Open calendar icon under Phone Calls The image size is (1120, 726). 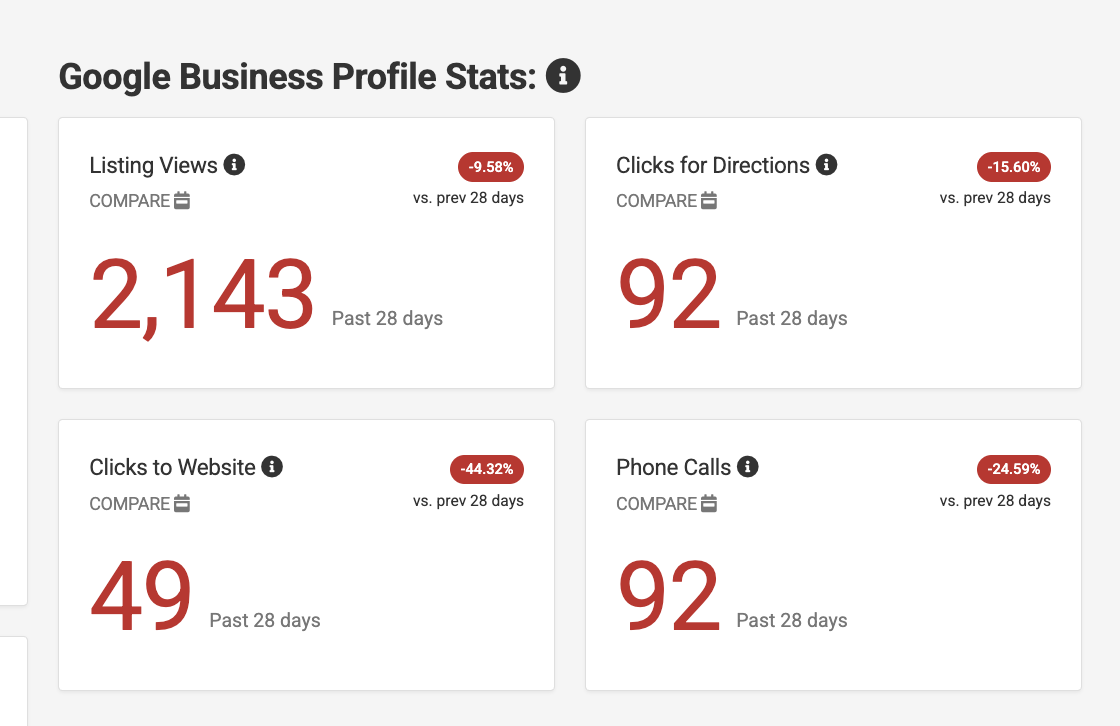[x=709, y=503]
